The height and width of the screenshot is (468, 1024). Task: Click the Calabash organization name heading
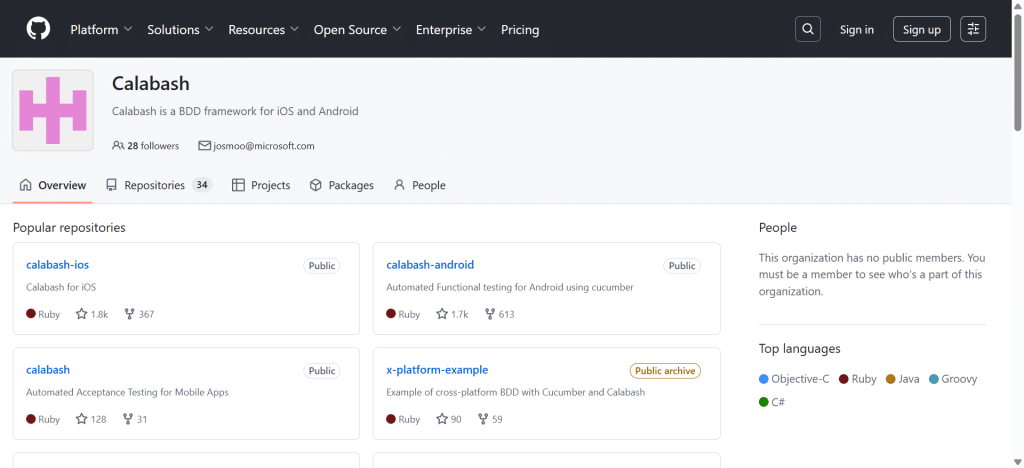click(151, 84)
